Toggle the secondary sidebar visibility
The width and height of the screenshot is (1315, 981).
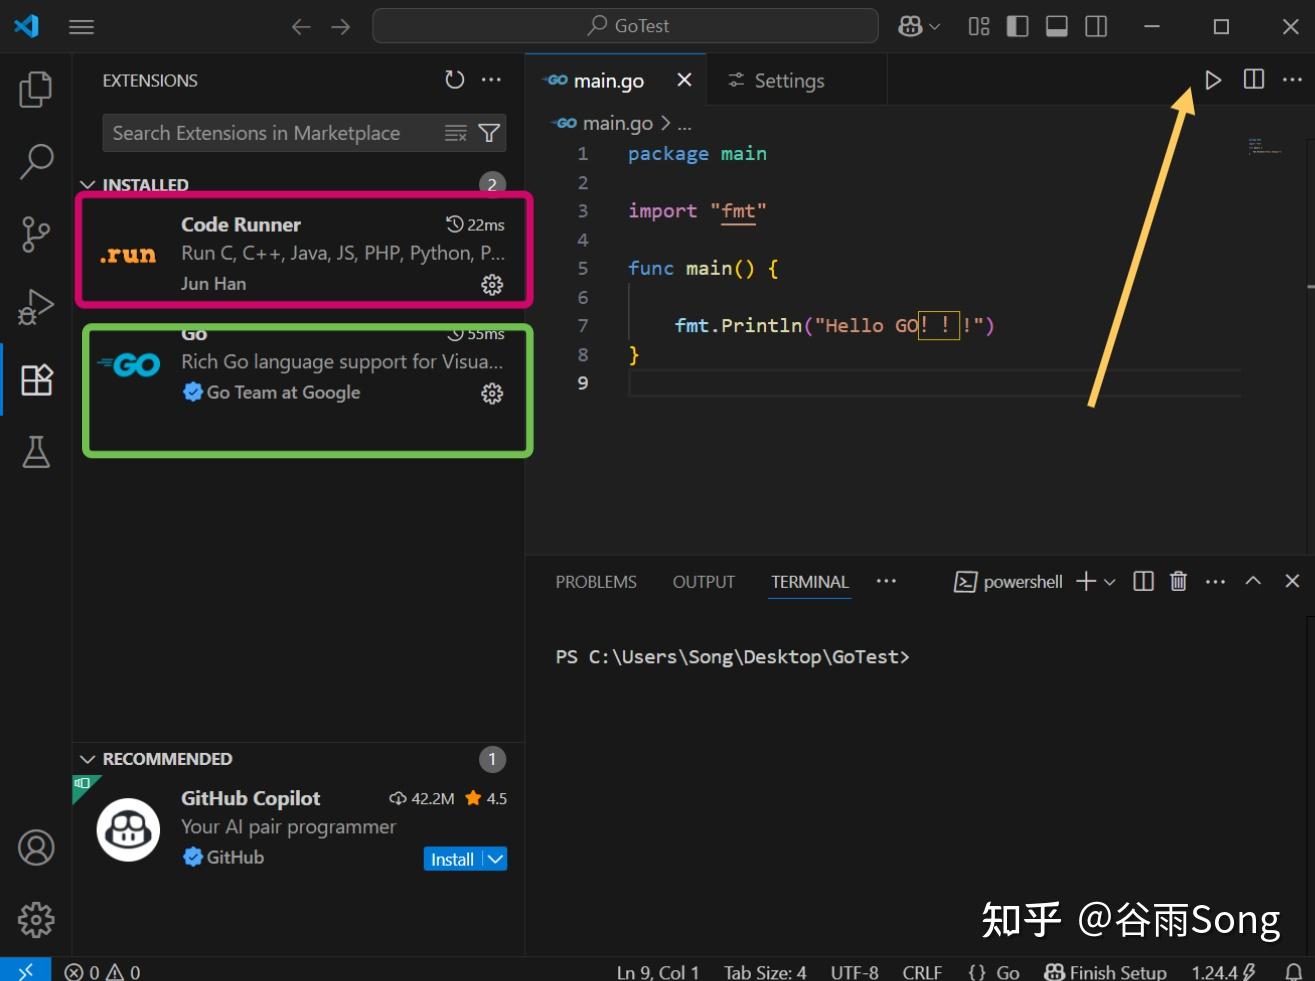pyautogui.click(x=1096, y=26)
